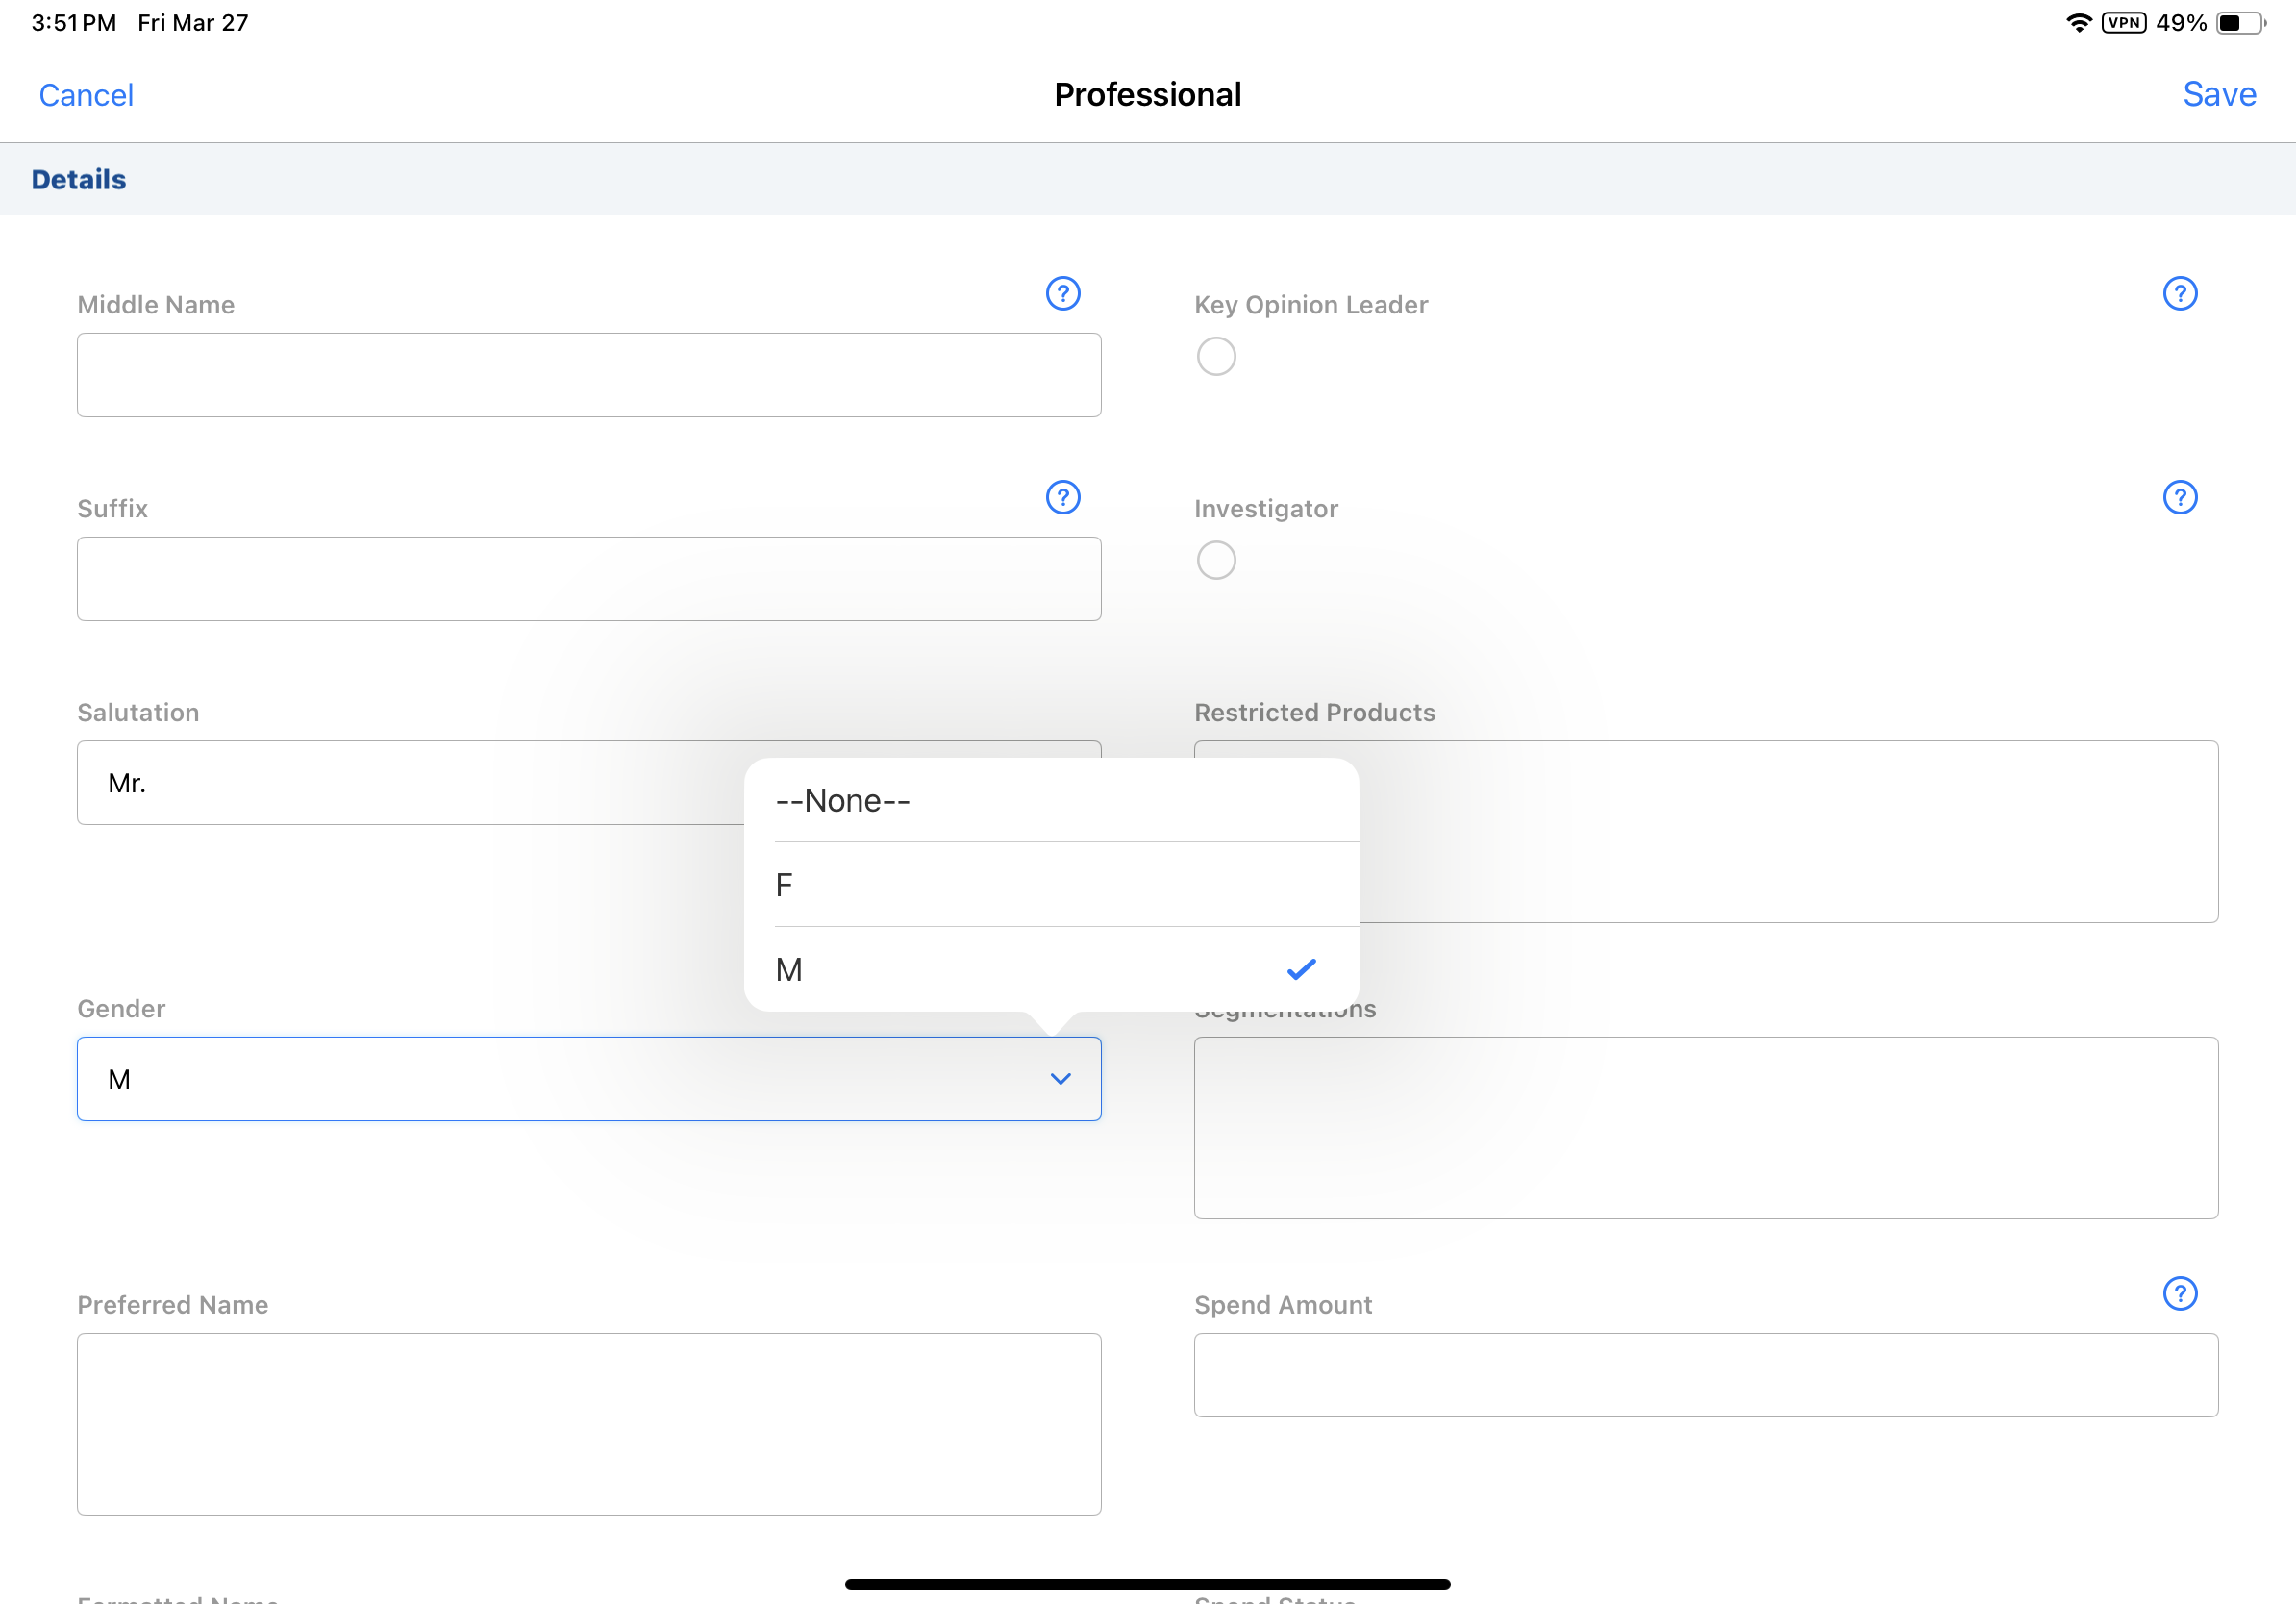Enable Key Opinion Leader checkbox
The width and height of the screenshot is (2296, 1604).
point(1216,357)
